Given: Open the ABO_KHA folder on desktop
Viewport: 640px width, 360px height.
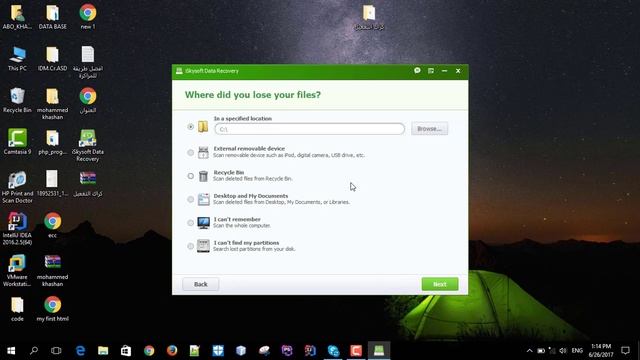Looking at the screenshot, I should [17, 17].
